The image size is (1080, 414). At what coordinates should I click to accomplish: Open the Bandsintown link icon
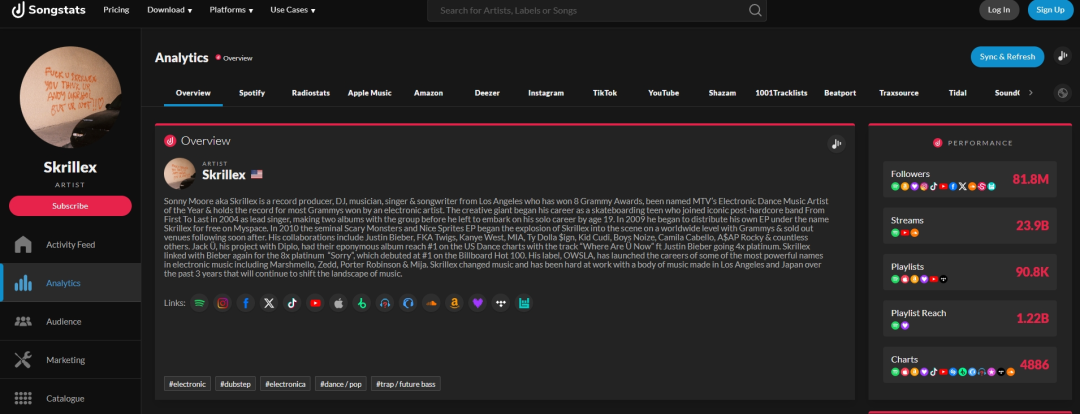[523, 302]
